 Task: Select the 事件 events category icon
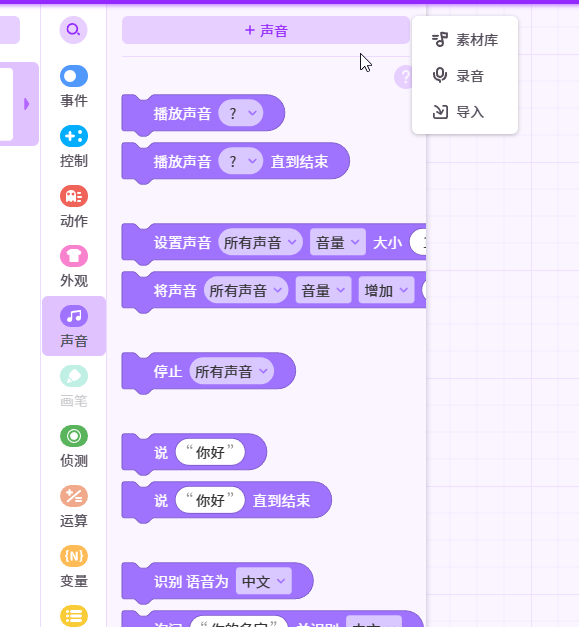click(x=74, y=76)
